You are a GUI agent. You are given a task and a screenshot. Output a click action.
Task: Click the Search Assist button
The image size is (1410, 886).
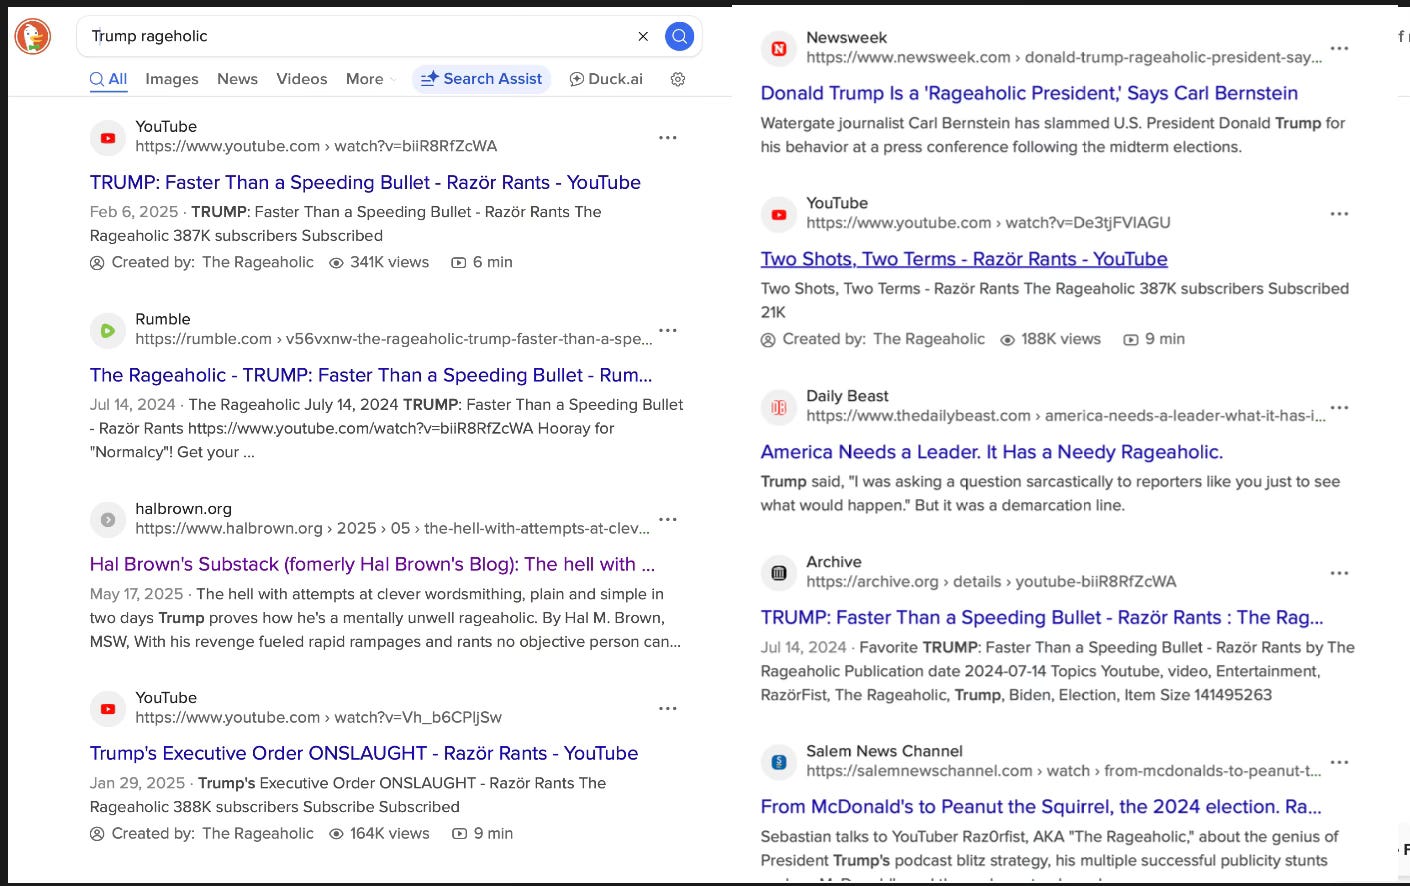point(481,79)
